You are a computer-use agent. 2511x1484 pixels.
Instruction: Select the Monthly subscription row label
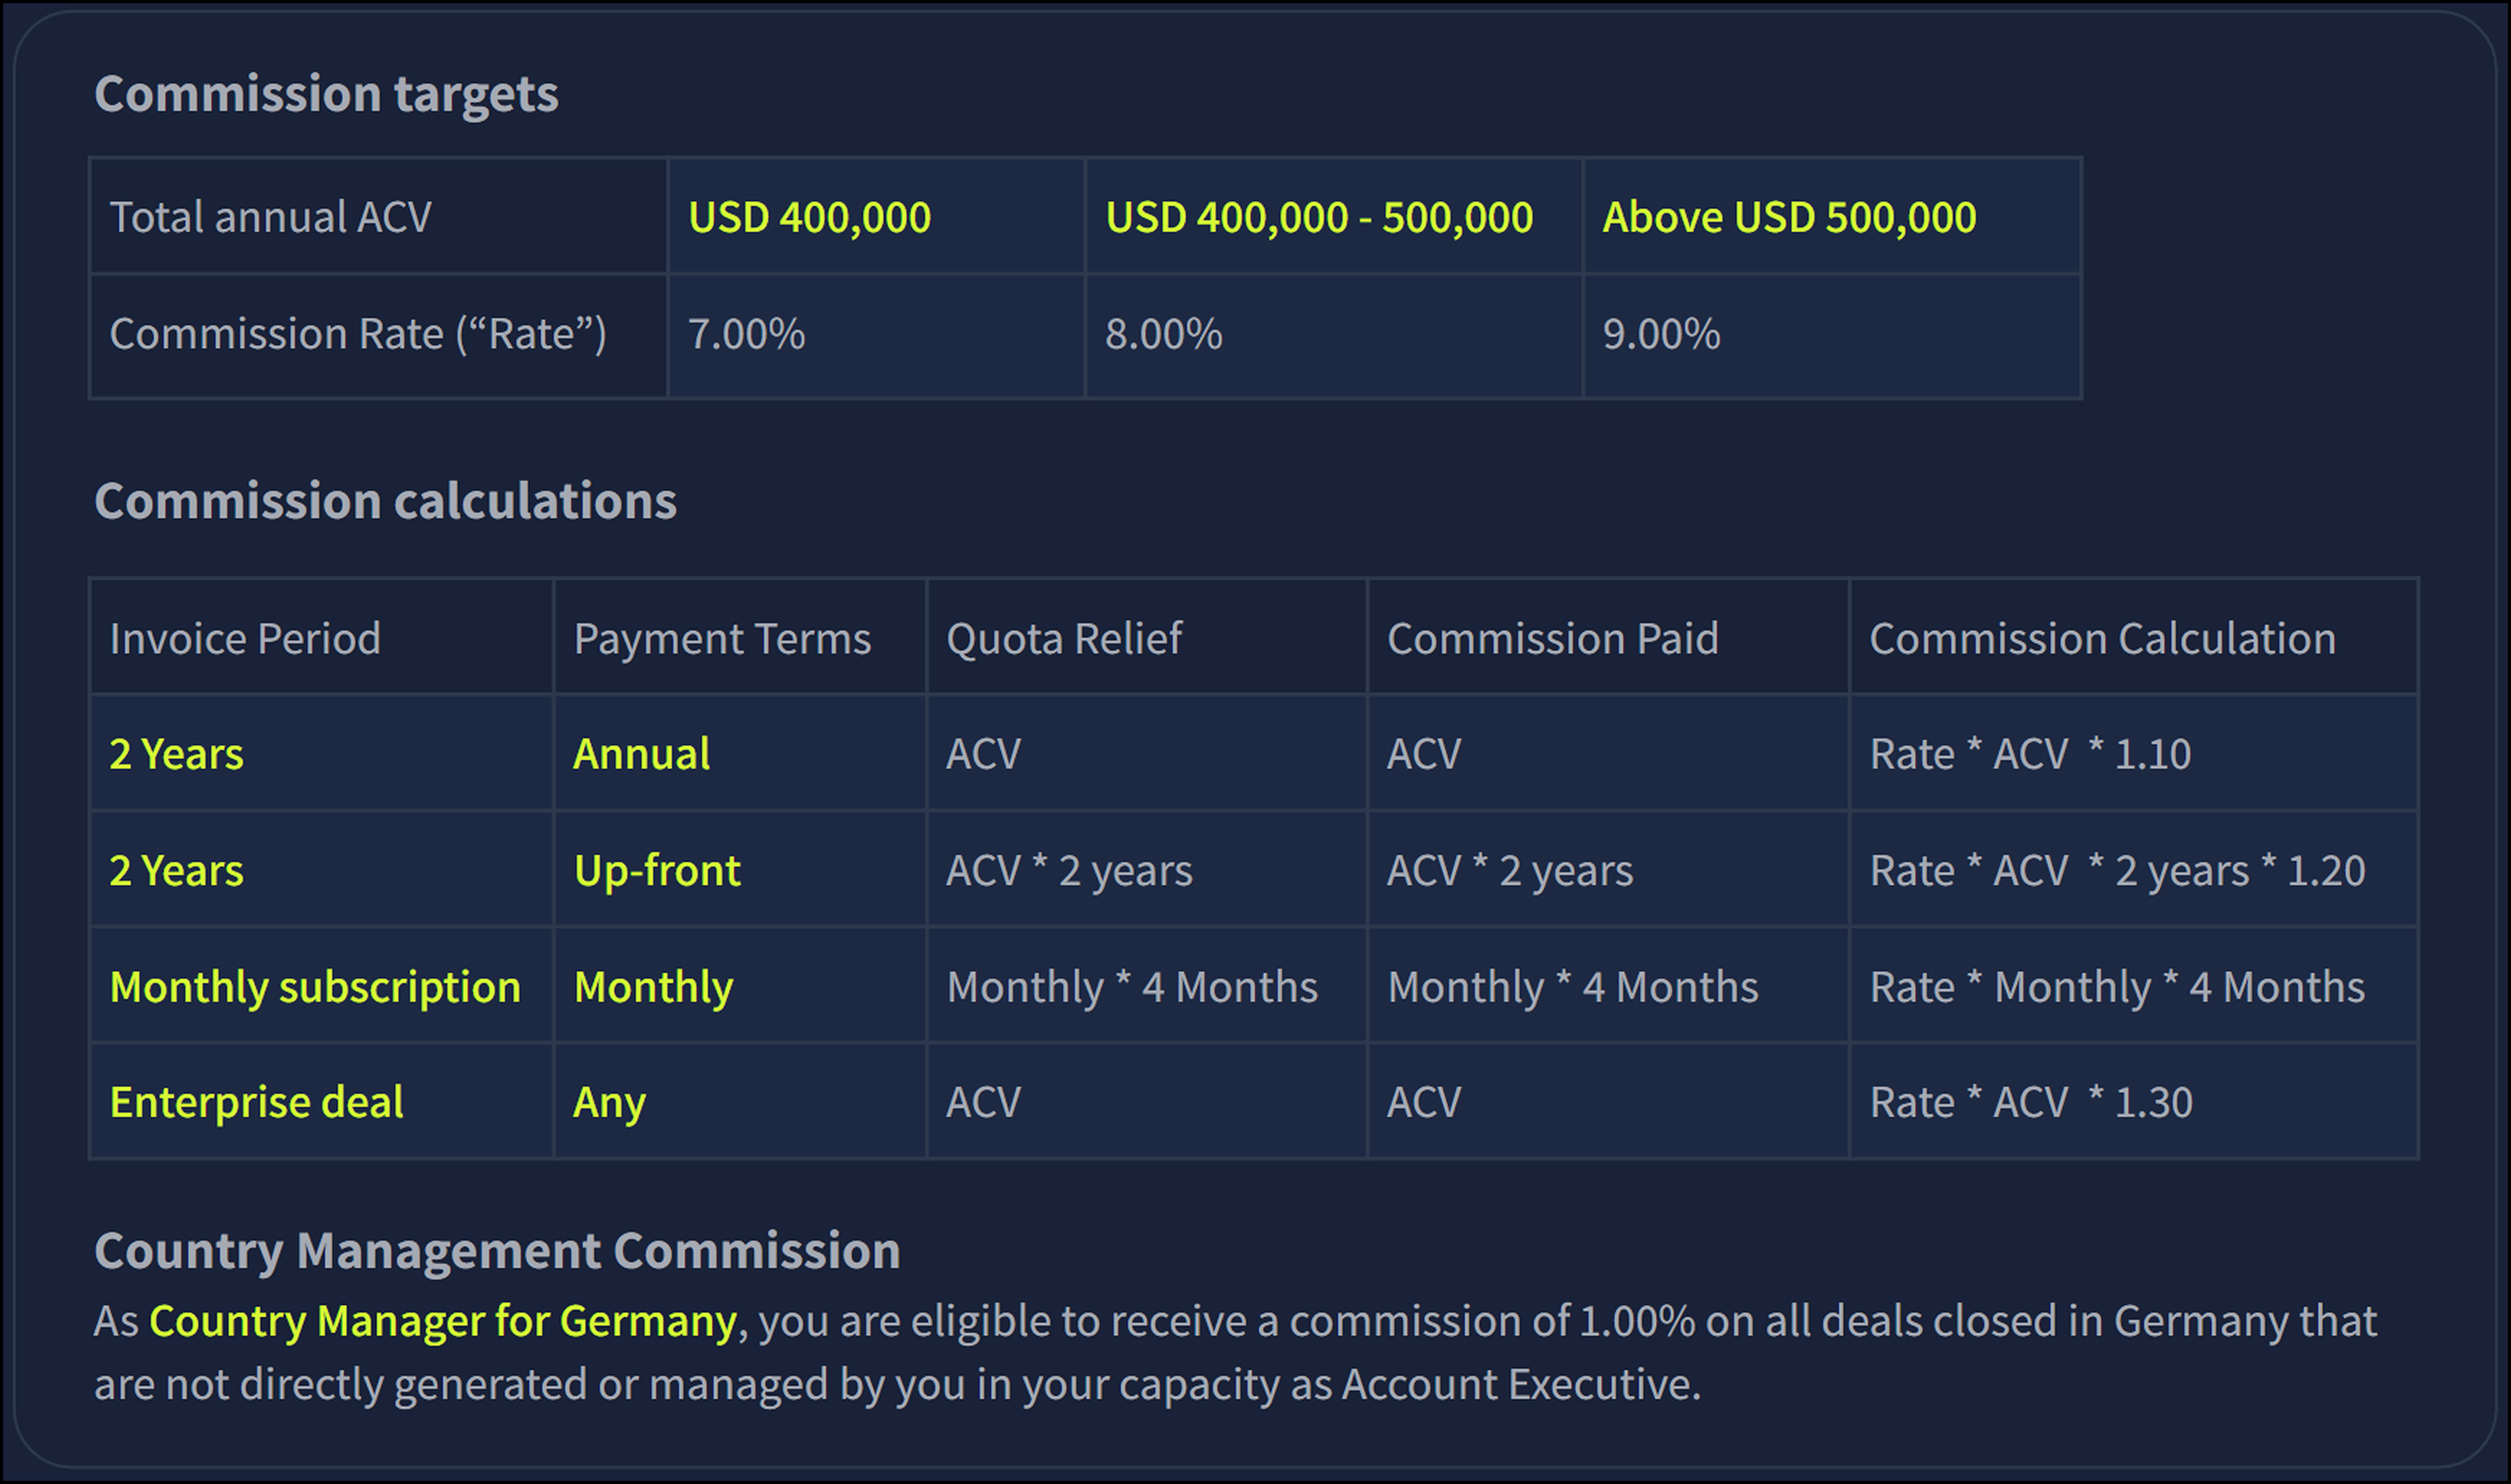tap(316, 986)
